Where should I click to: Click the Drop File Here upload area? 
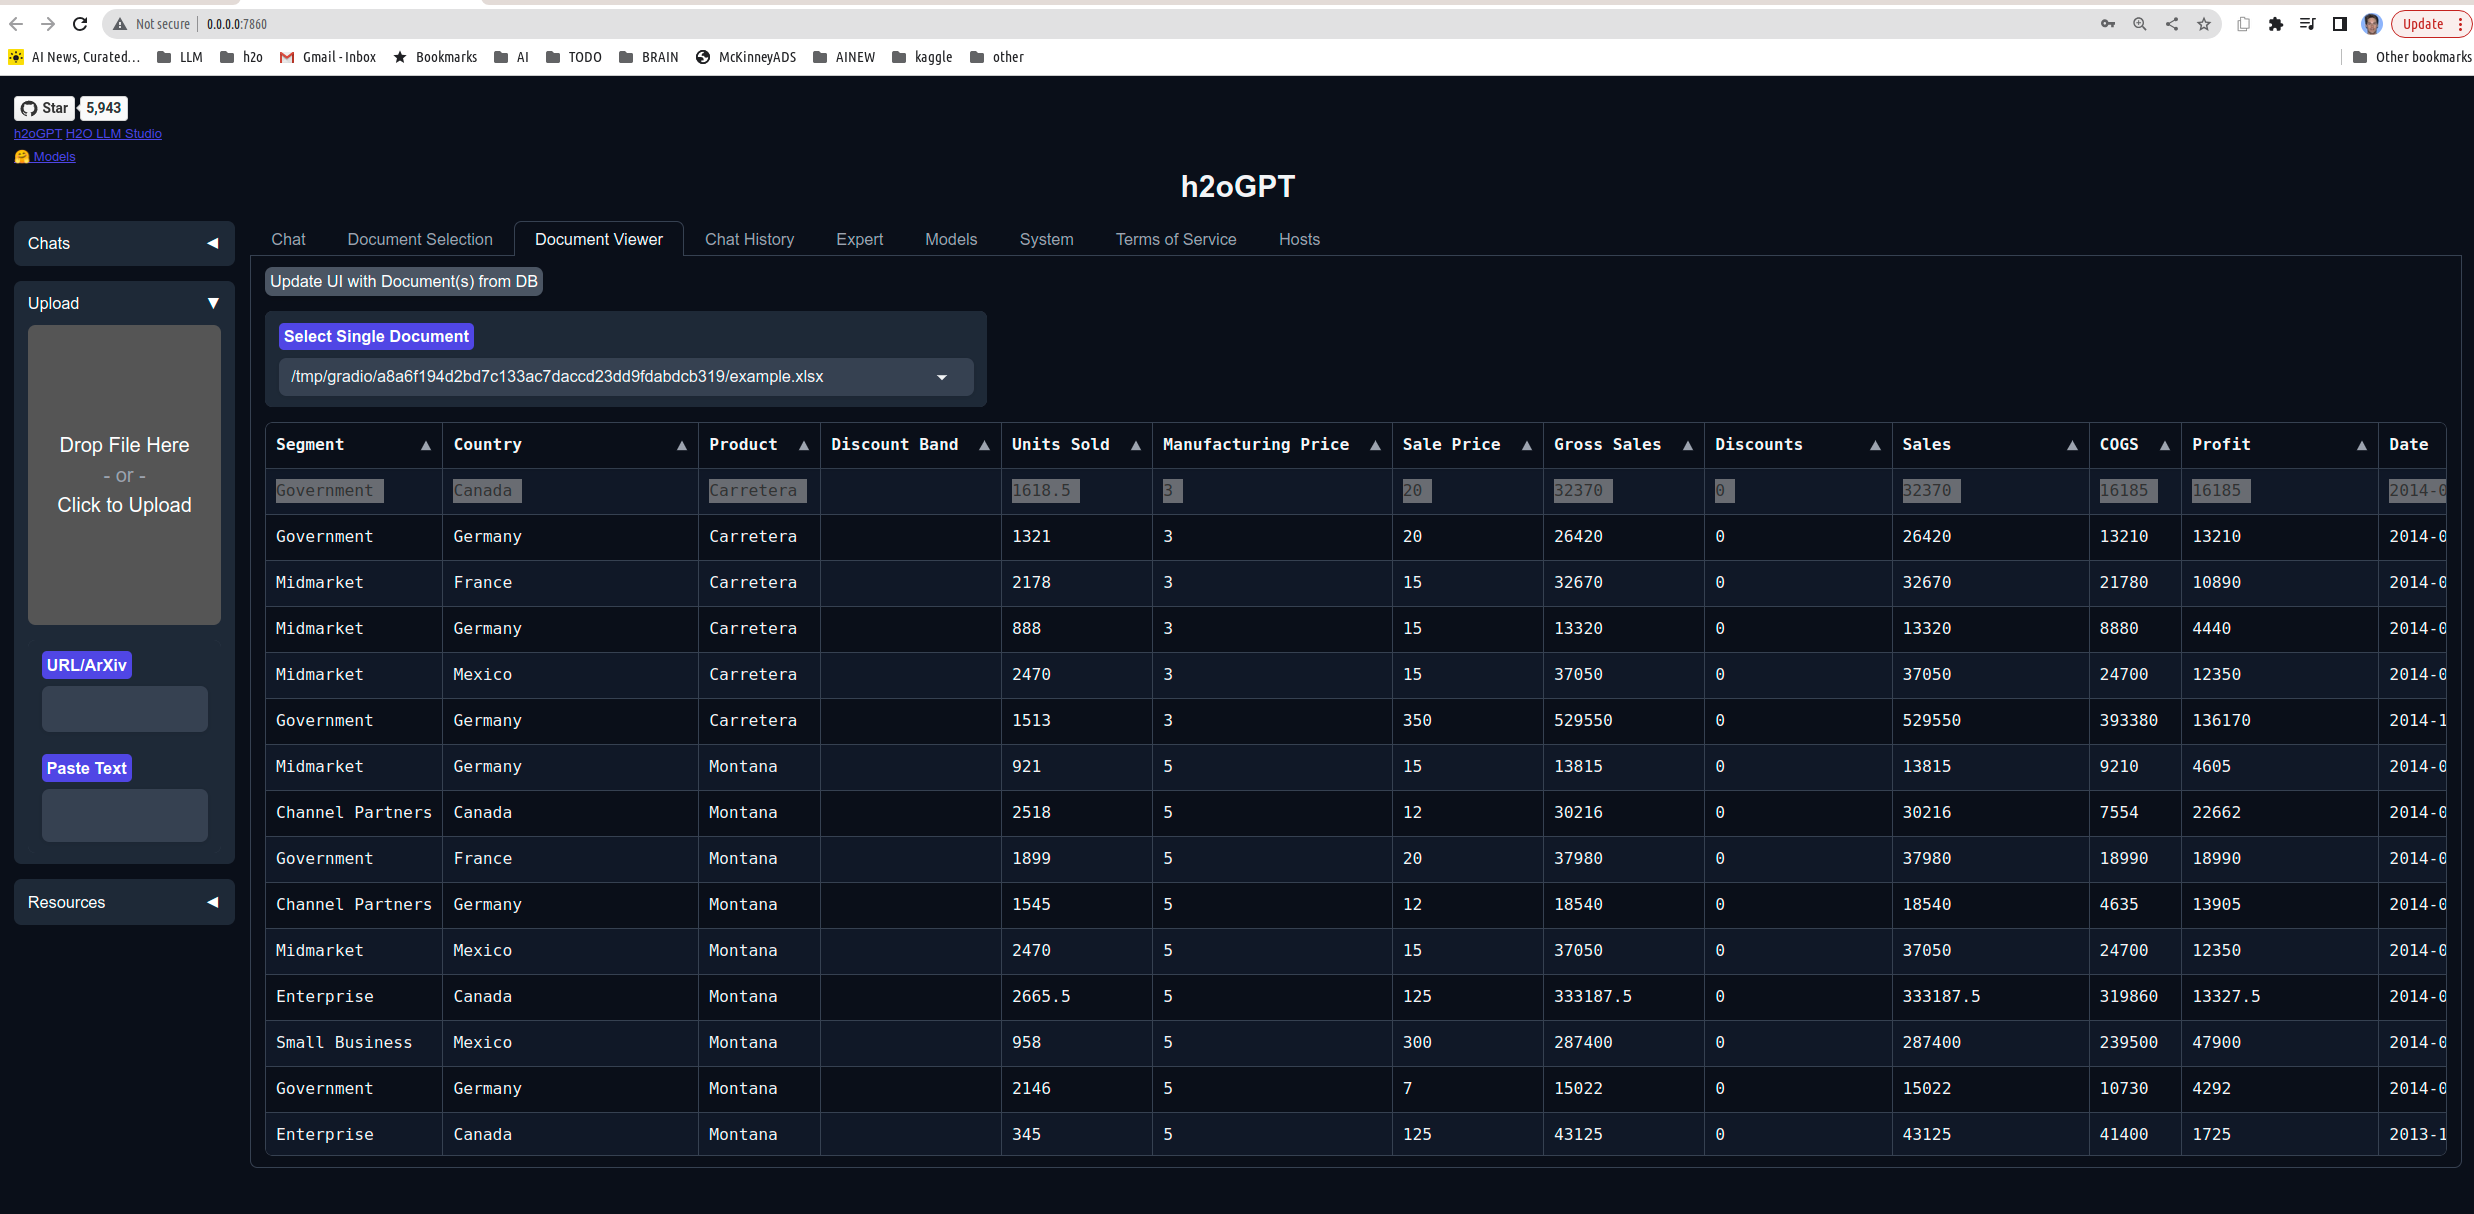pos(124,476)
